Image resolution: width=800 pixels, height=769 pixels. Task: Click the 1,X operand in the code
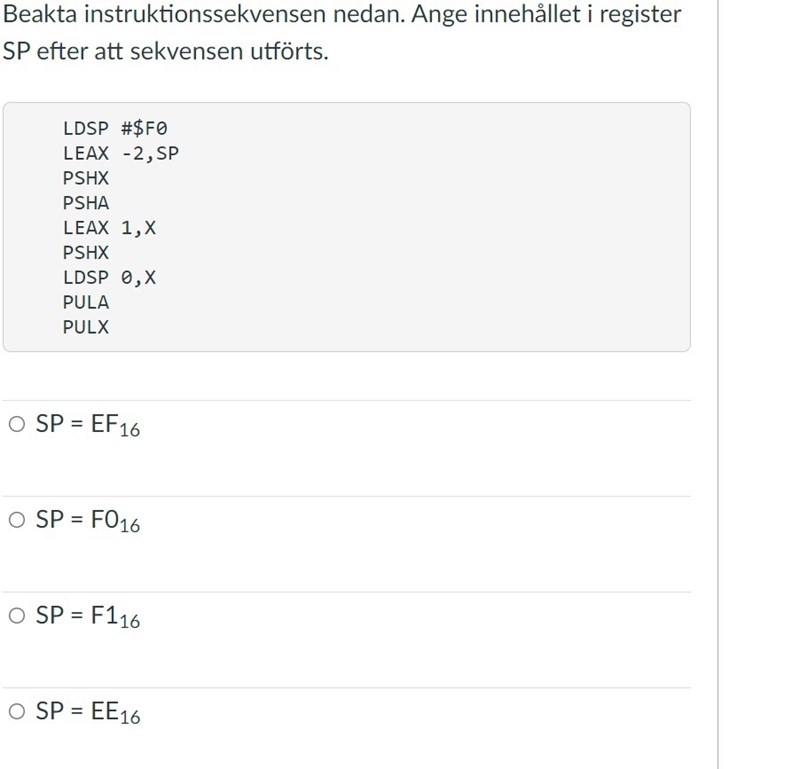[x=139, y=228]
